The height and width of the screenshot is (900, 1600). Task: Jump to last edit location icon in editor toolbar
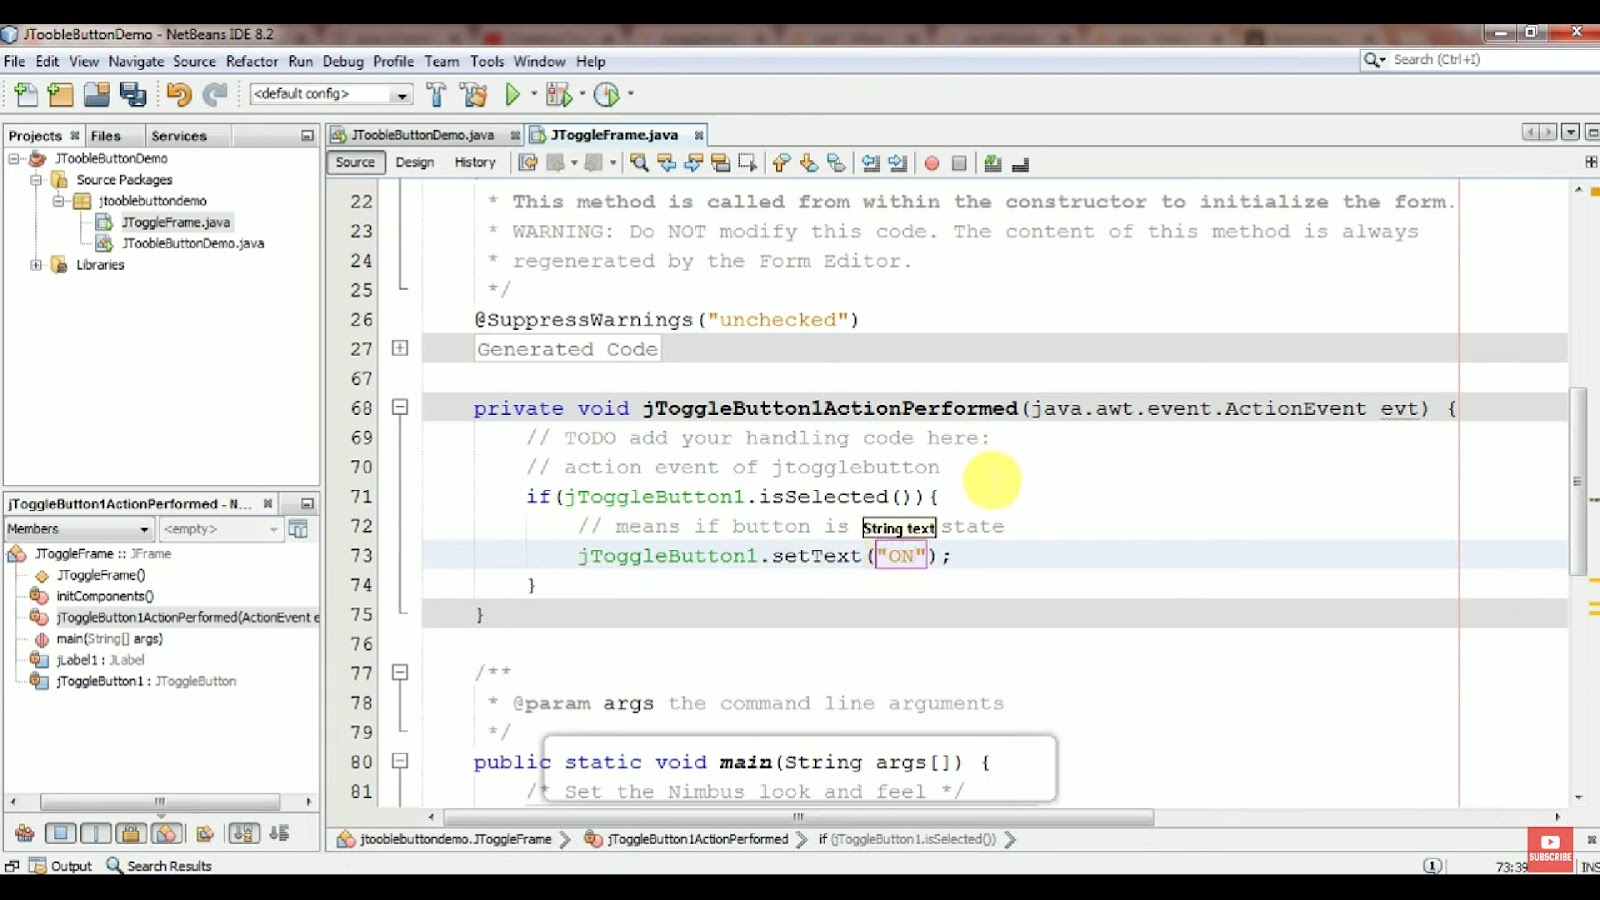pyautogui.click(x=529, y=162)
